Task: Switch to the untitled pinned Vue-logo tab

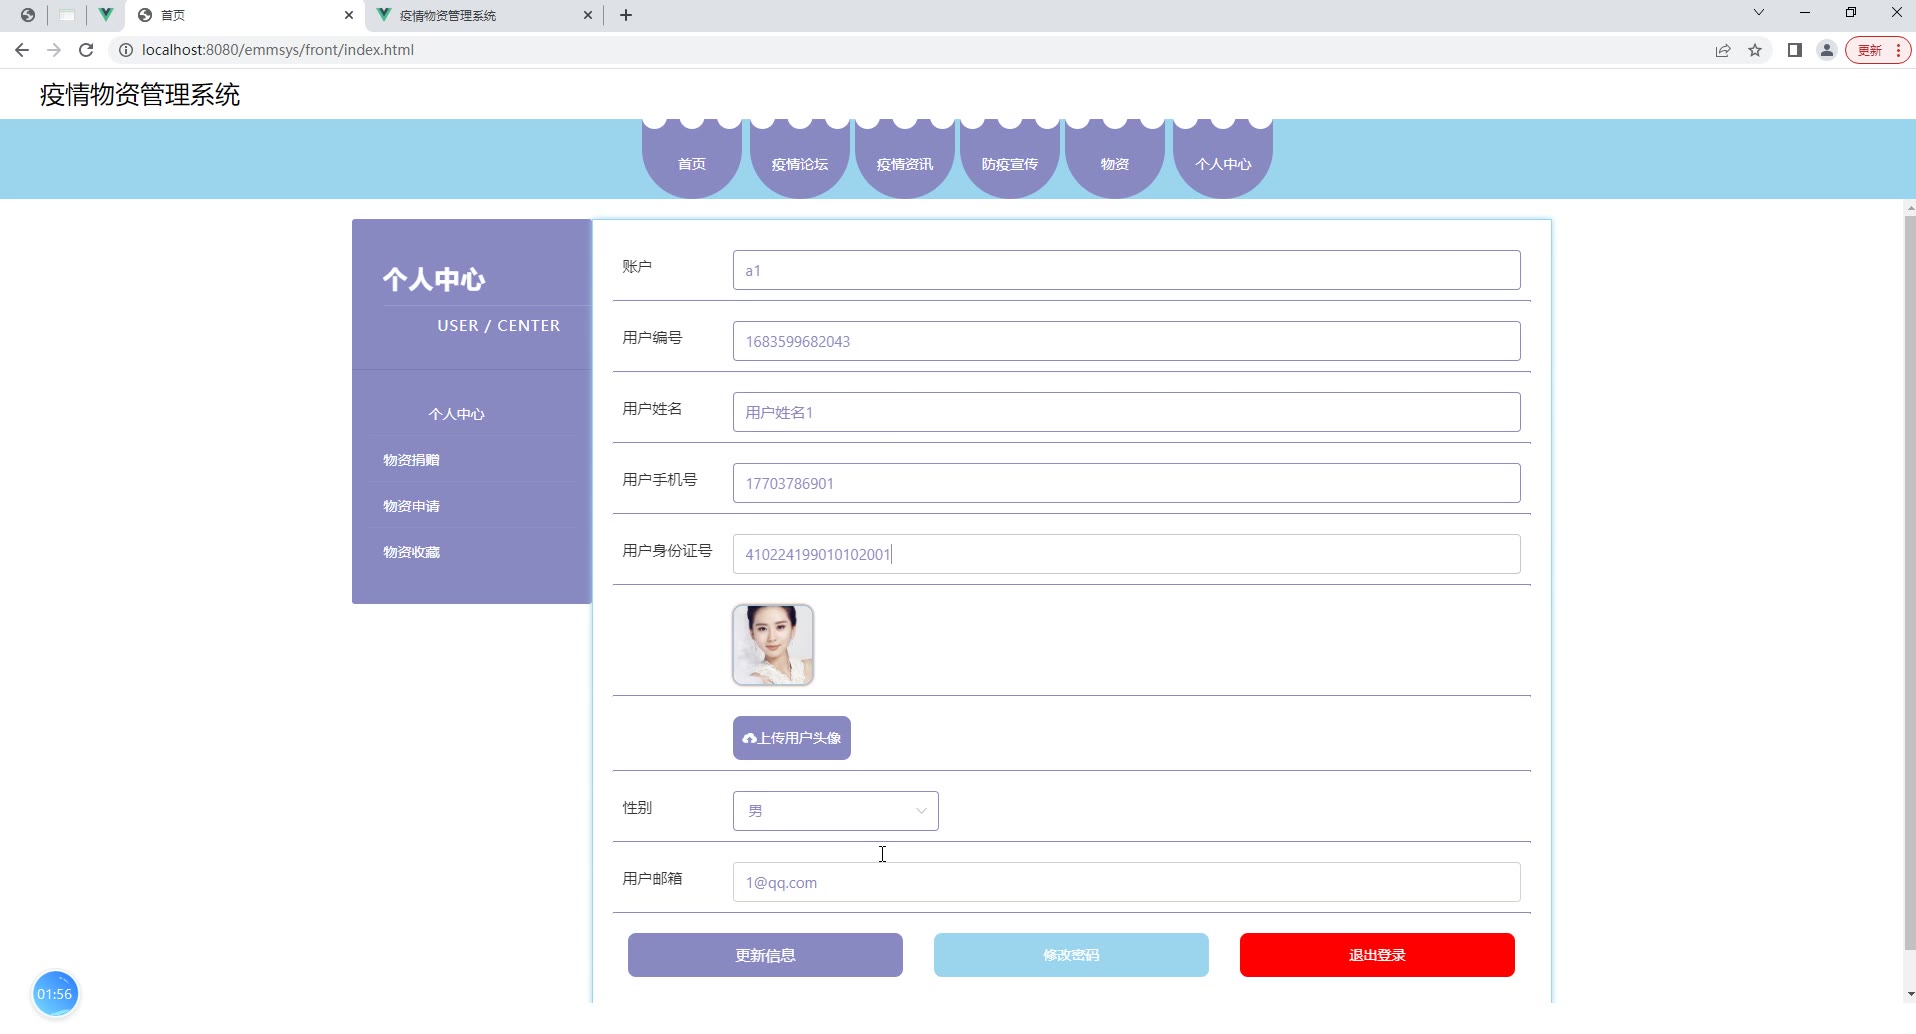Action: pos(105,15)
